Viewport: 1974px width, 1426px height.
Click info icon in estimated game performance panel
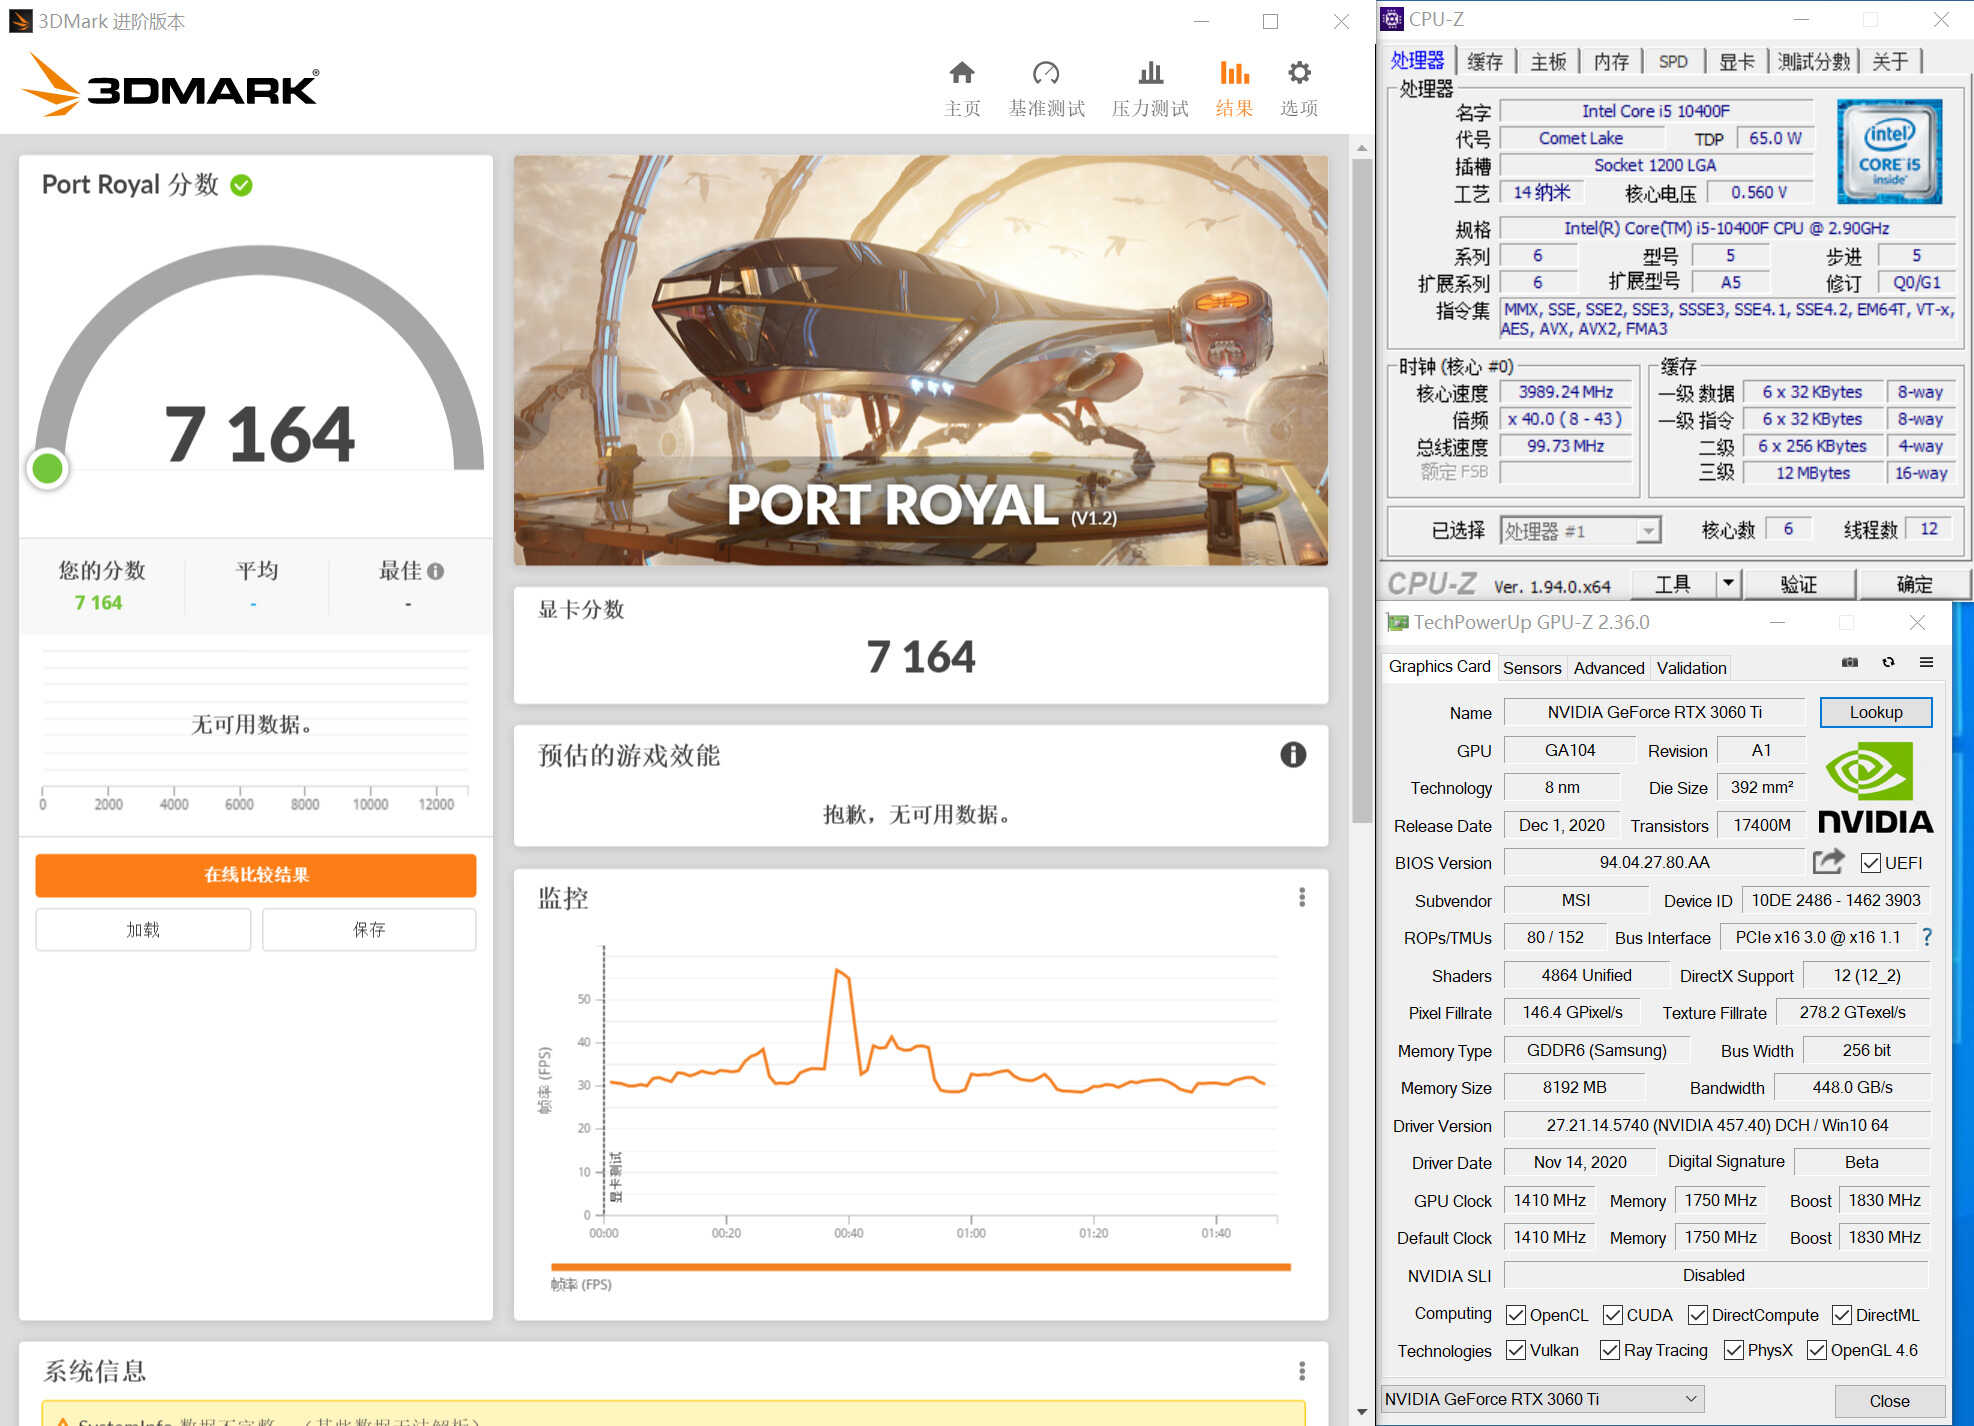tap(1293, 754)
